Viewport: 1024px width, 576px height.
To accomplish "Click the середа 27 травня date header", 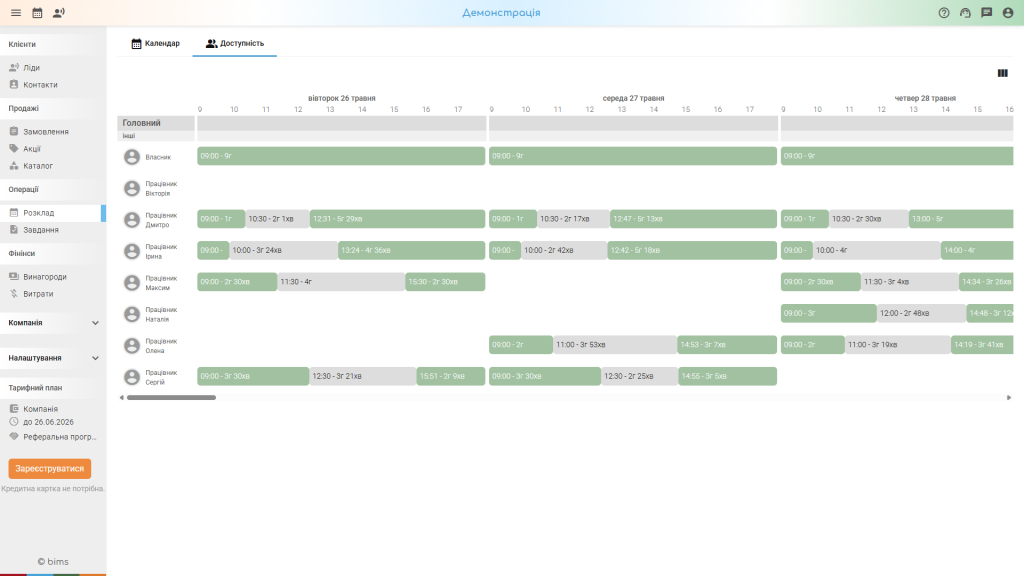I will coord(633,98).
